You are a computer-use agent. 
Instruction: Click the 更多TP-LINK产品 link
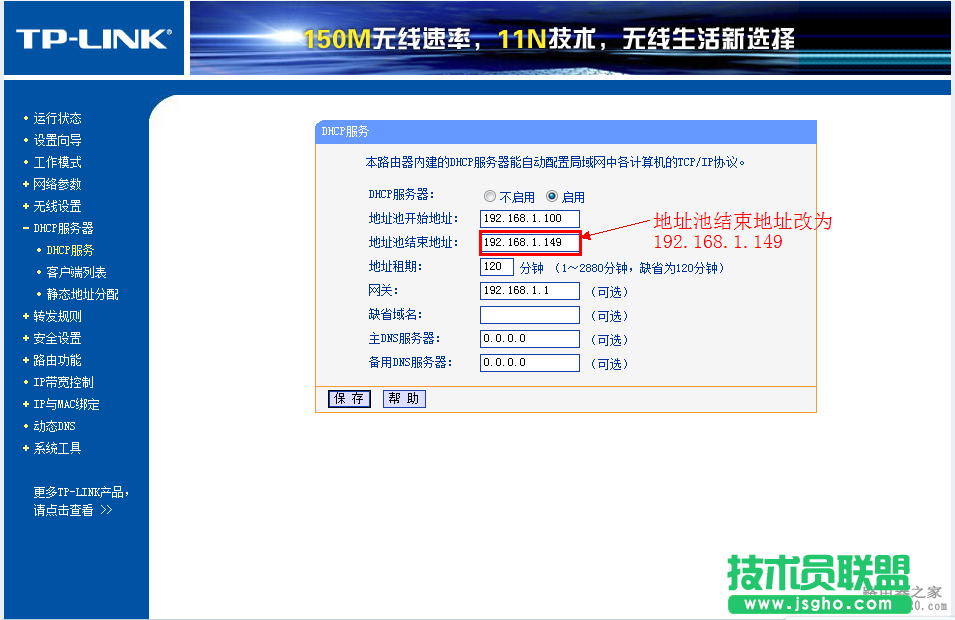pos(80,492)
